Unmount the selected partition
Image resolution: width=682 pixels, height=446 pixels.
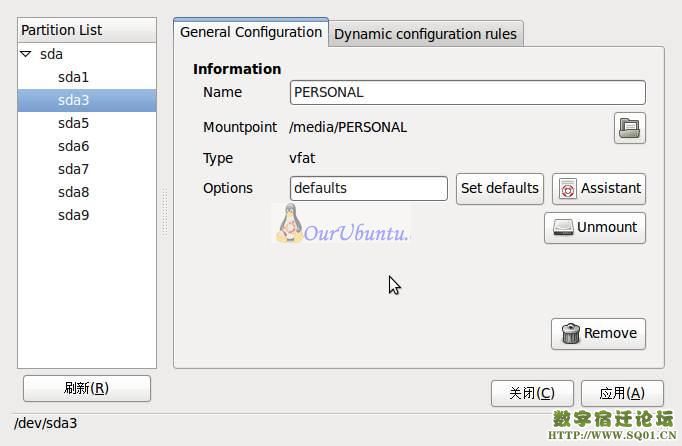pyautogui.click(x=595, y=228)
